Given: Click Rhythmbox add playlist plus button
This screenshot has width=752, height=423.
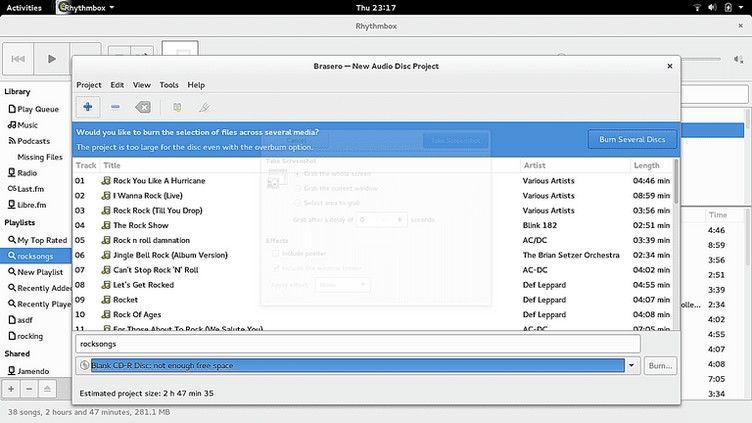Looking at the screenshot, I should (11, 389).
